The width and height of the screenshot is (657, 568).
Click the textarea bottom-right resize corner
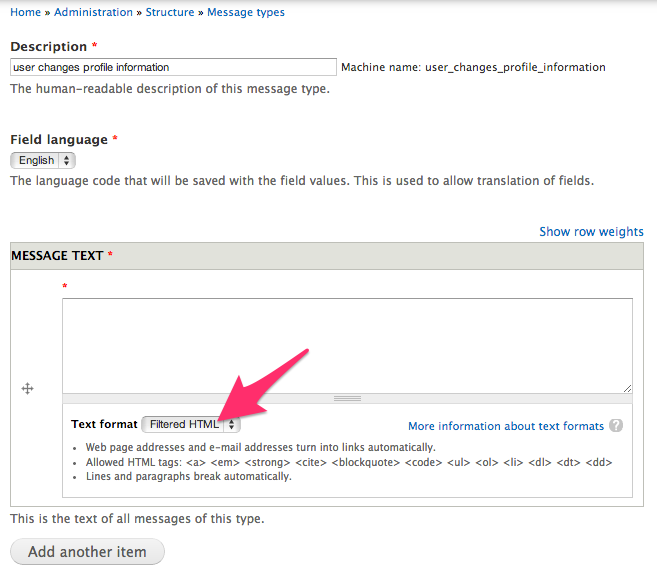point(627,387)
